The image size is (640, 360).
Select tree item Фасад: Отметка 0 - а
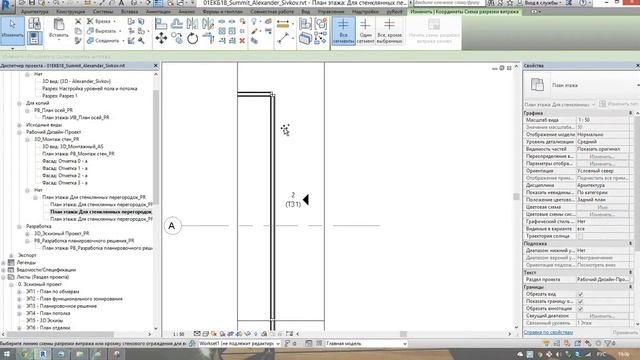point(65,161)
